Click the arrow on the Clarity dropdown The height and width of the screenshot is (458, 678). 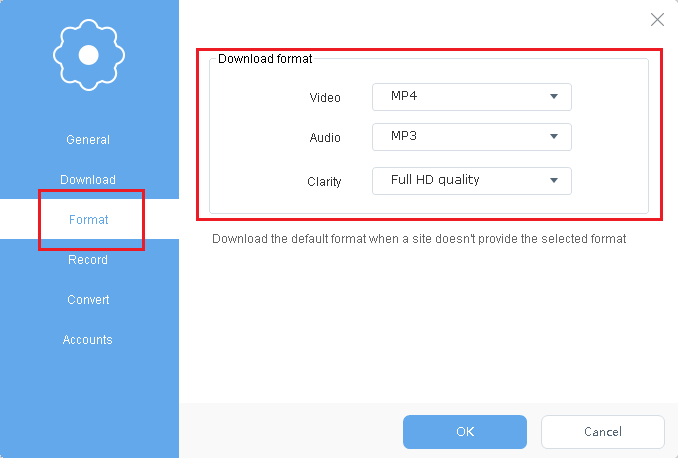[x=554, y=180]
